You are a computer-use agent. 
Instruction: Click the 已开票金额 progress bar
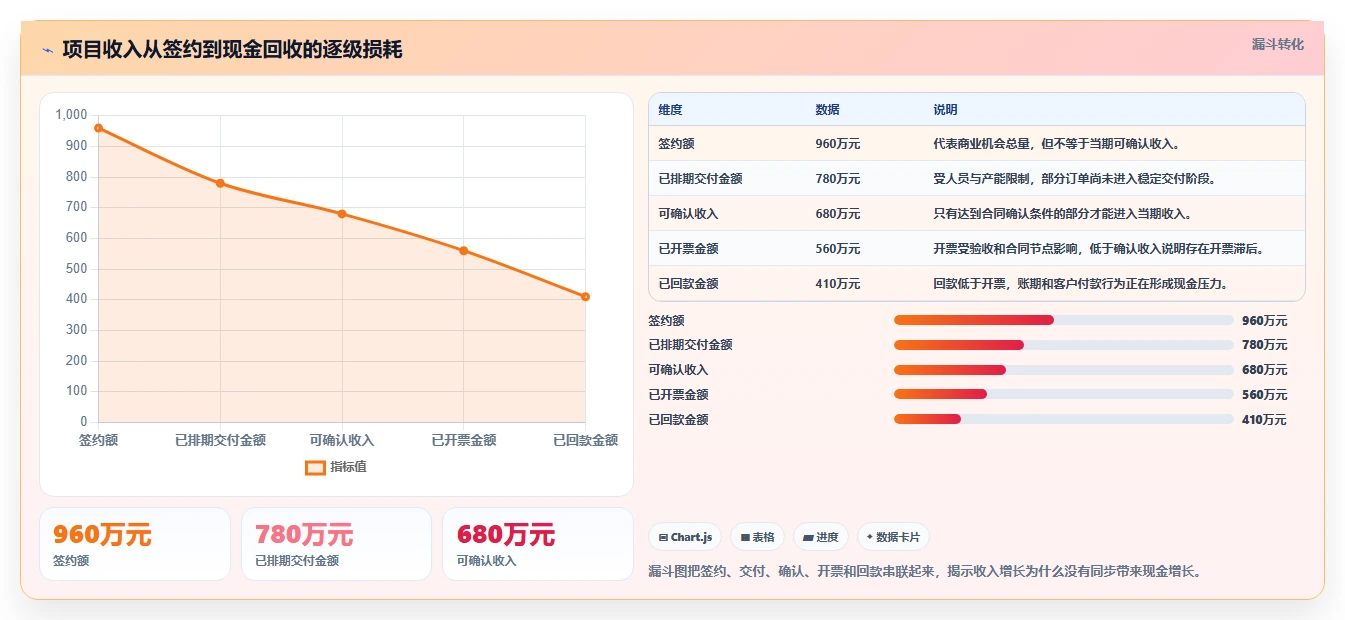(x=1064, y=395)
